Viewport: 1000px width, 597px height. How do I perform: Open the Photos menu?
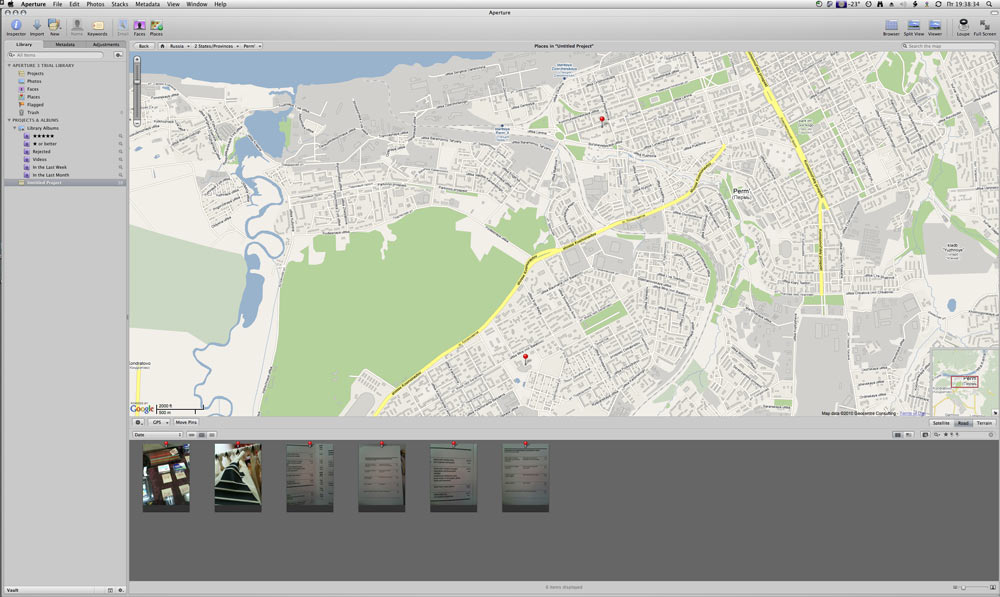[95, 4]
